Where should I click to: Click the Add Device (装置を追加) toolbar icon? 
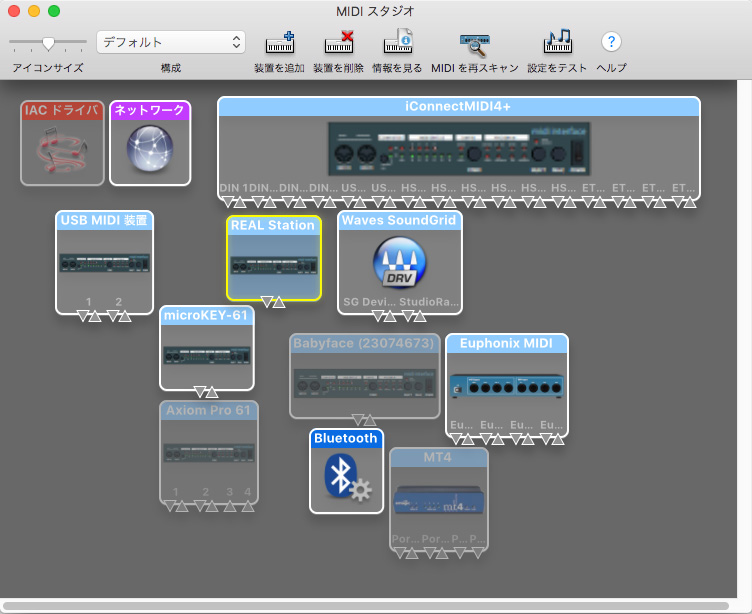click(280, 42)
